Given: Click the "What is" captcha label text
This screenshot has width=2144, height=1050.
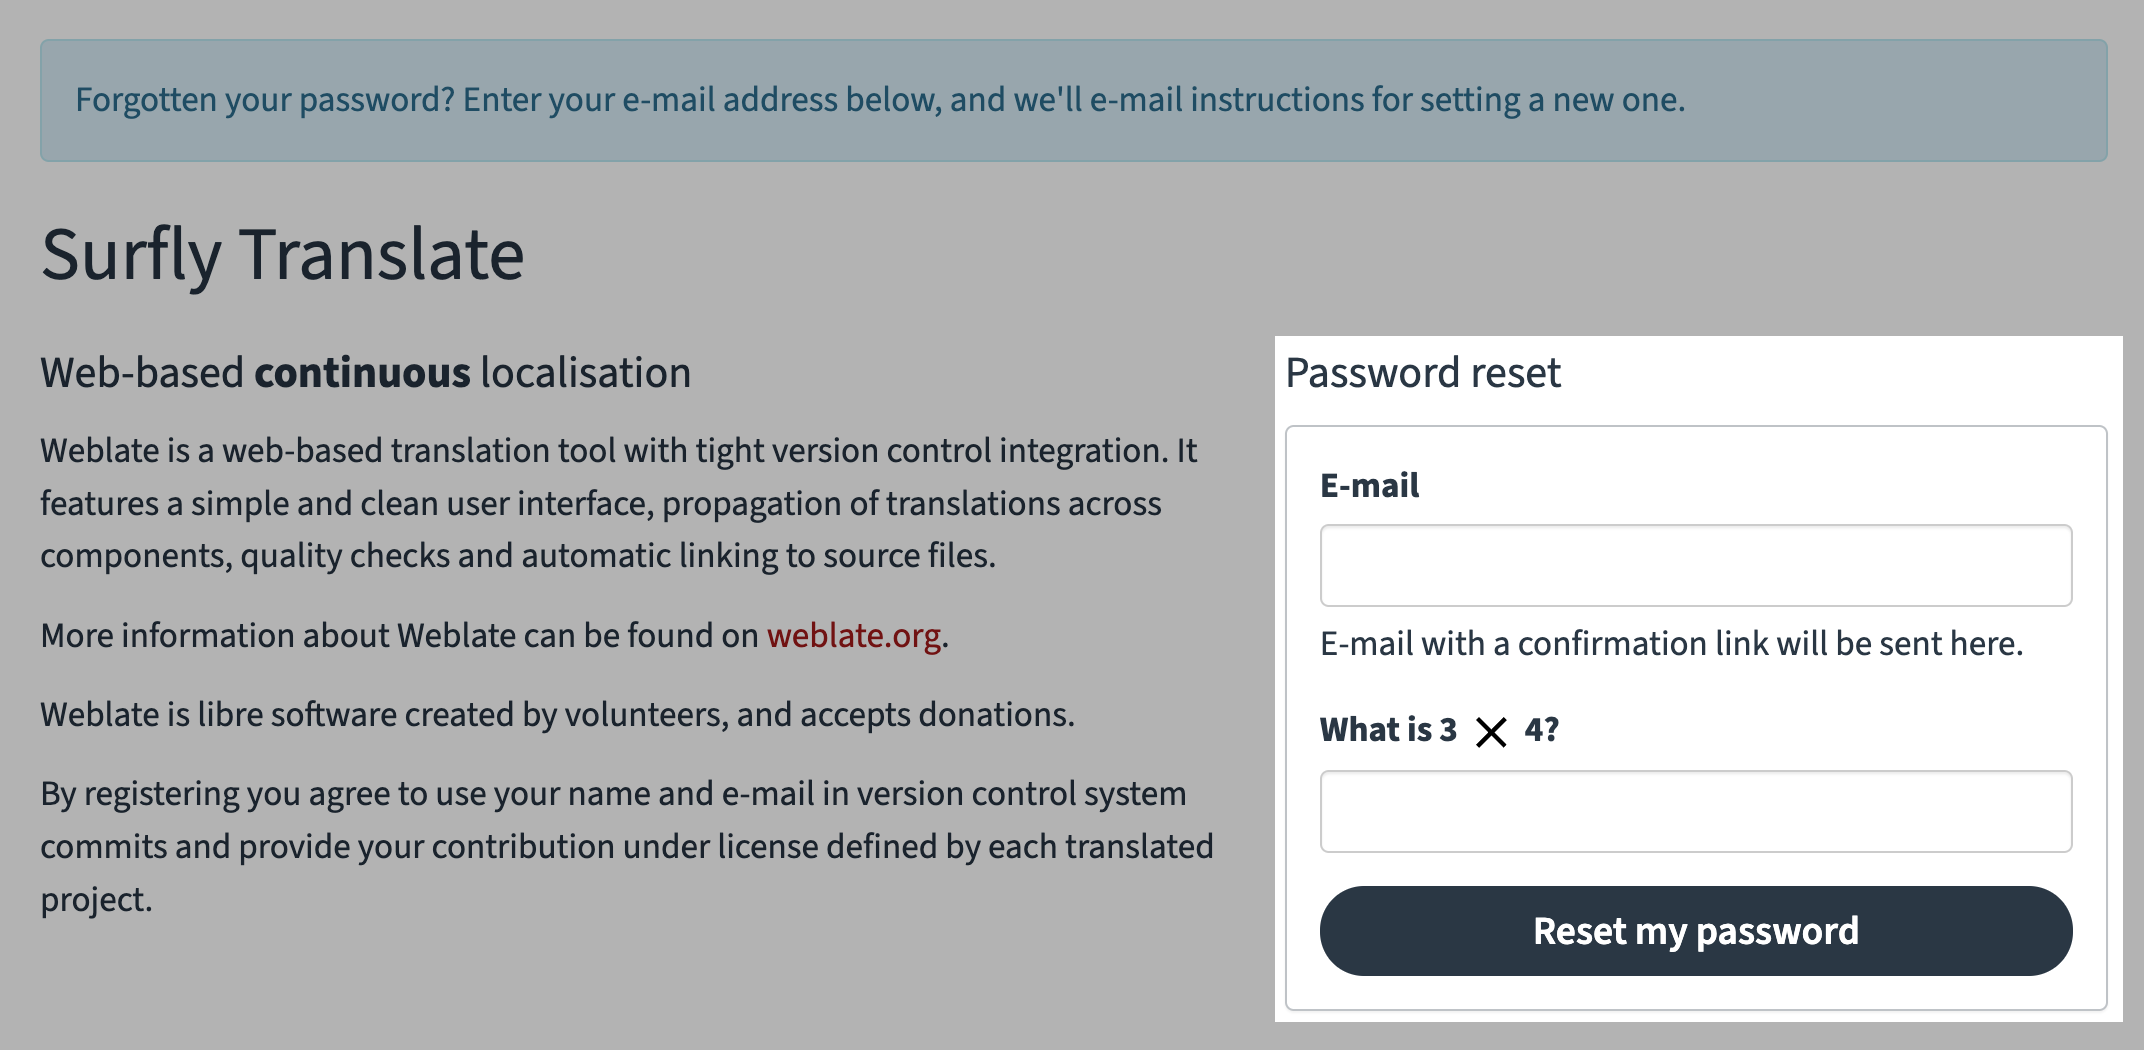Looking at the screenshot, I should point(1376,730).
